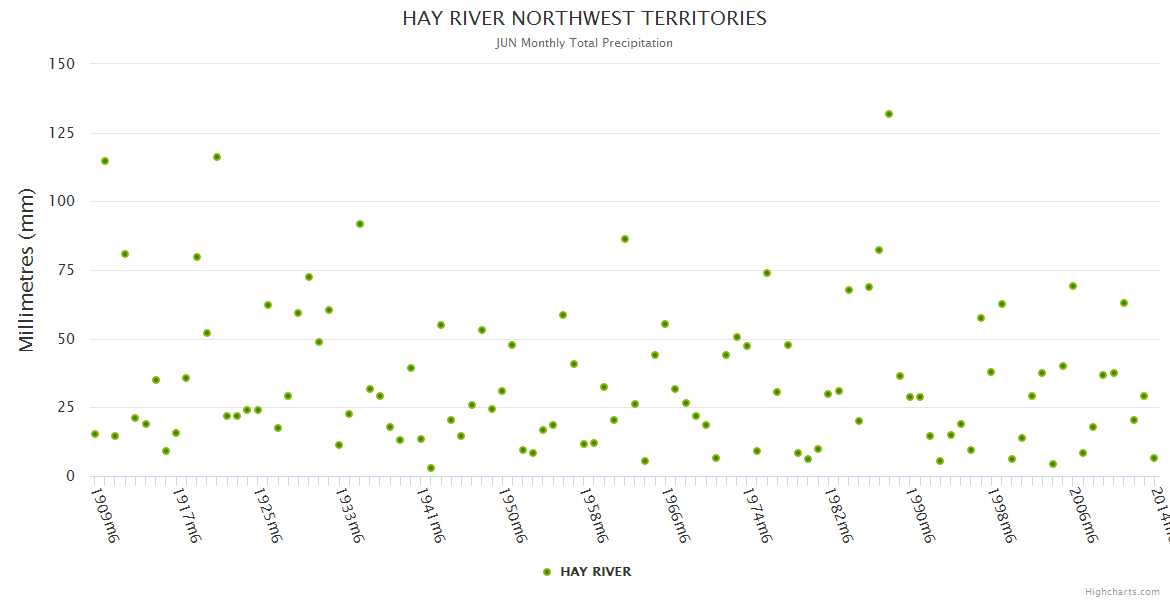The width and height of the screenshot is (1170, 600).
Task: Click the chart title HAY RIVER NORTHWEST TERRITORIES
Action: [584, 18]
